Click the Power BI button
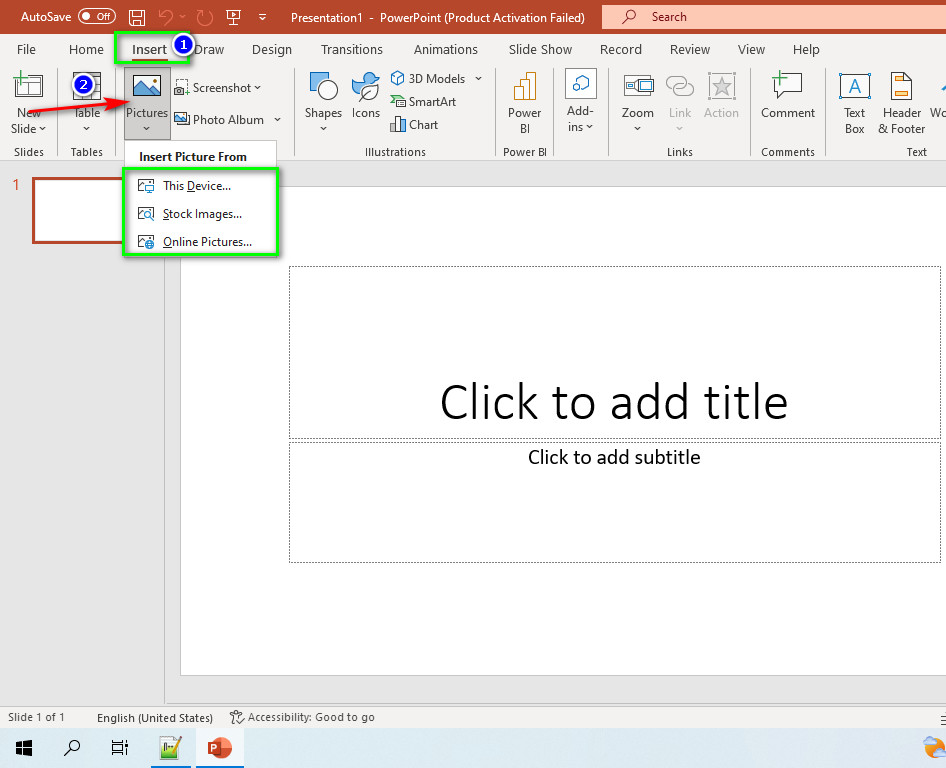The width and height of the screenshot is (946, 768). [524, 103]
